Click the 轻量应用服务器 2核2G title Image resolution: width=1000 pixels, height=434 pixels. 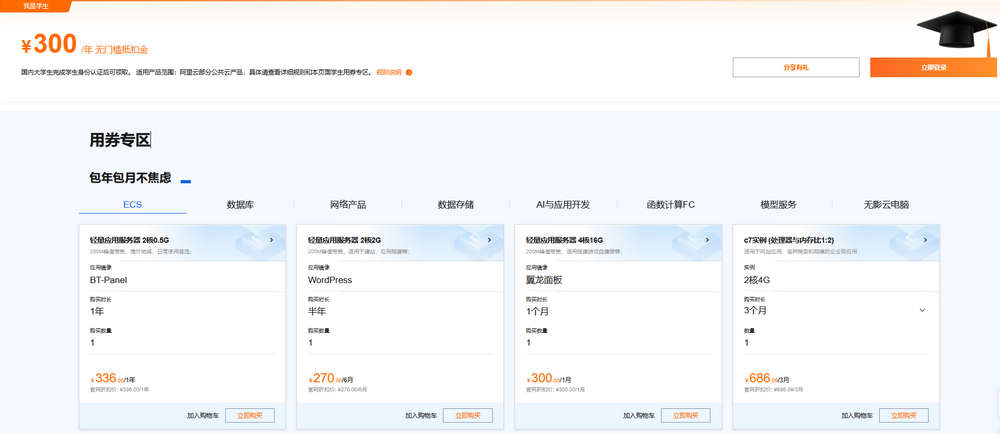[344, 240]
